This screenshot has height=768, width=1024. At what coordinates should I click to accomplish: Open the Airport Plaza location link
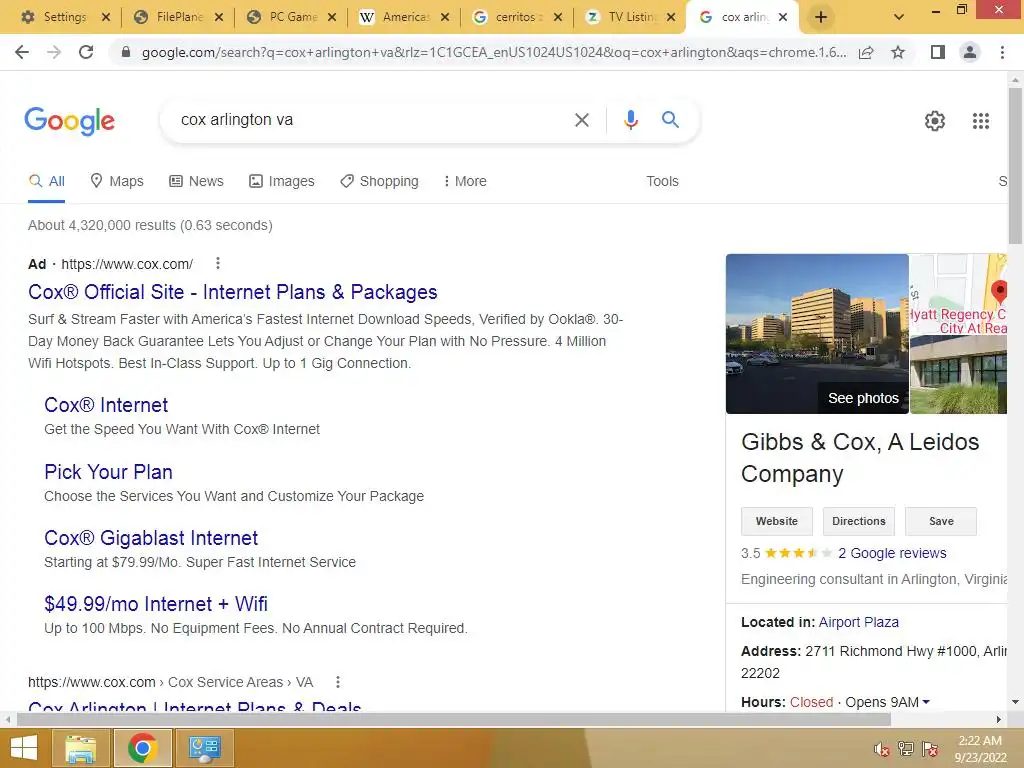[858, 622]
